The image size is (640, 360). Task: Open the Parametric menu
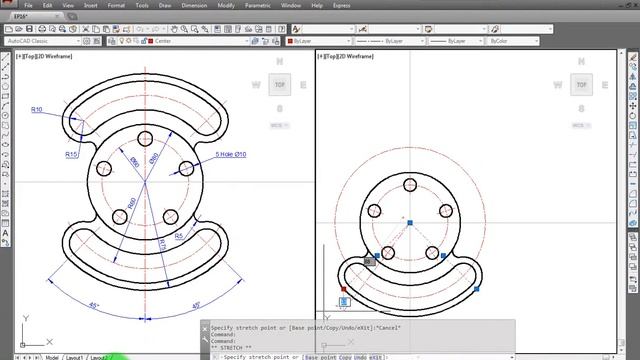(258, 5)
